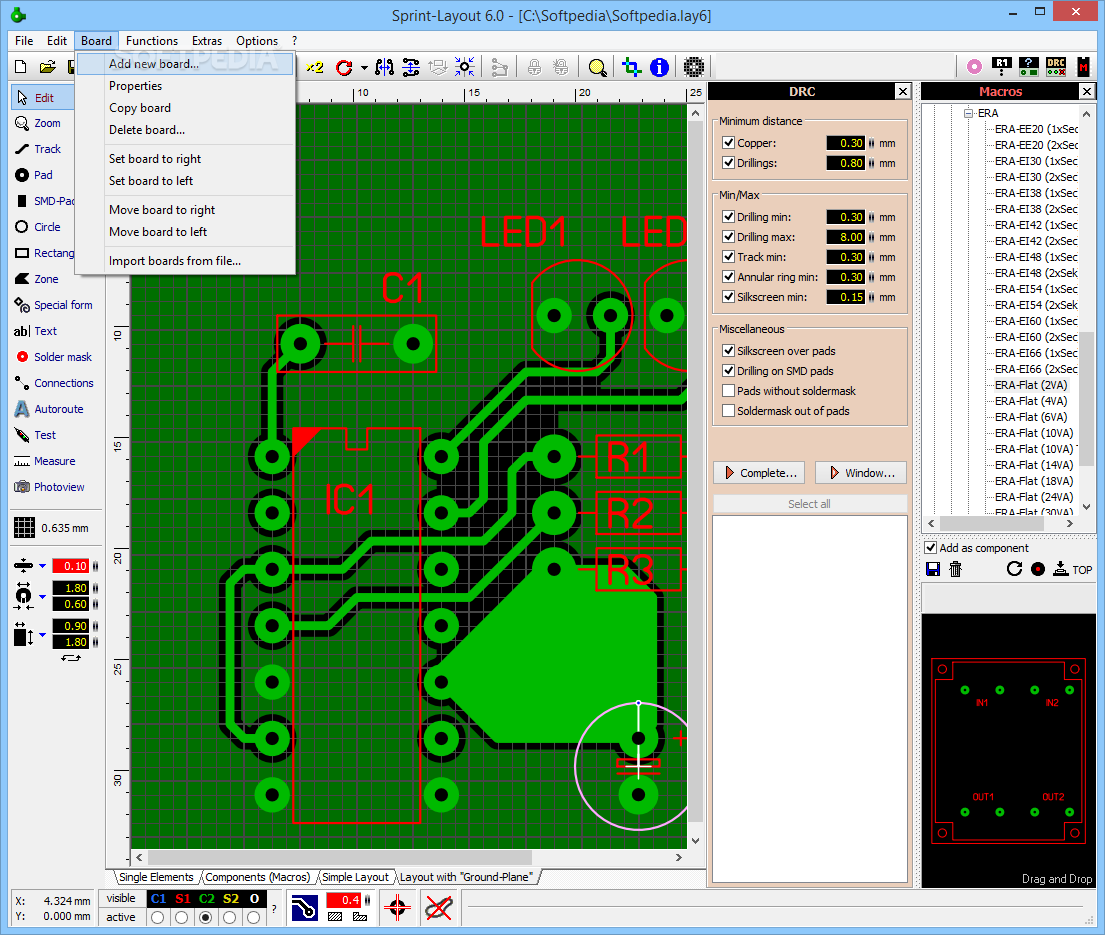
Task: Click the grid size icon
Action: (25, 528)
